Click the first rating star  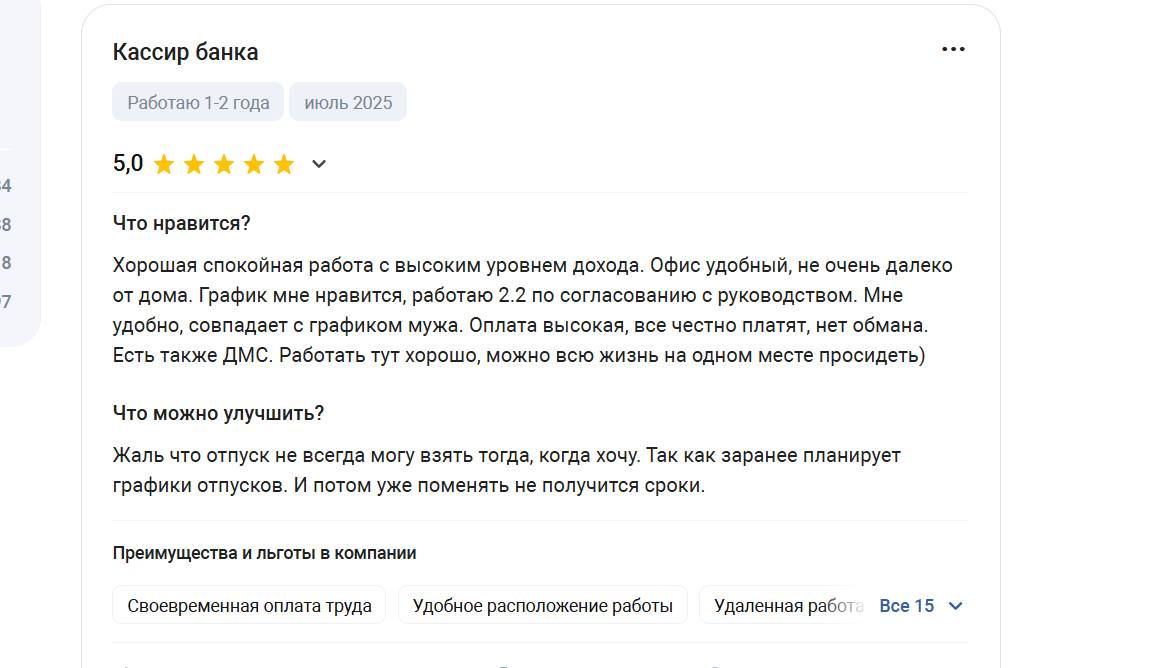point(164,164)
